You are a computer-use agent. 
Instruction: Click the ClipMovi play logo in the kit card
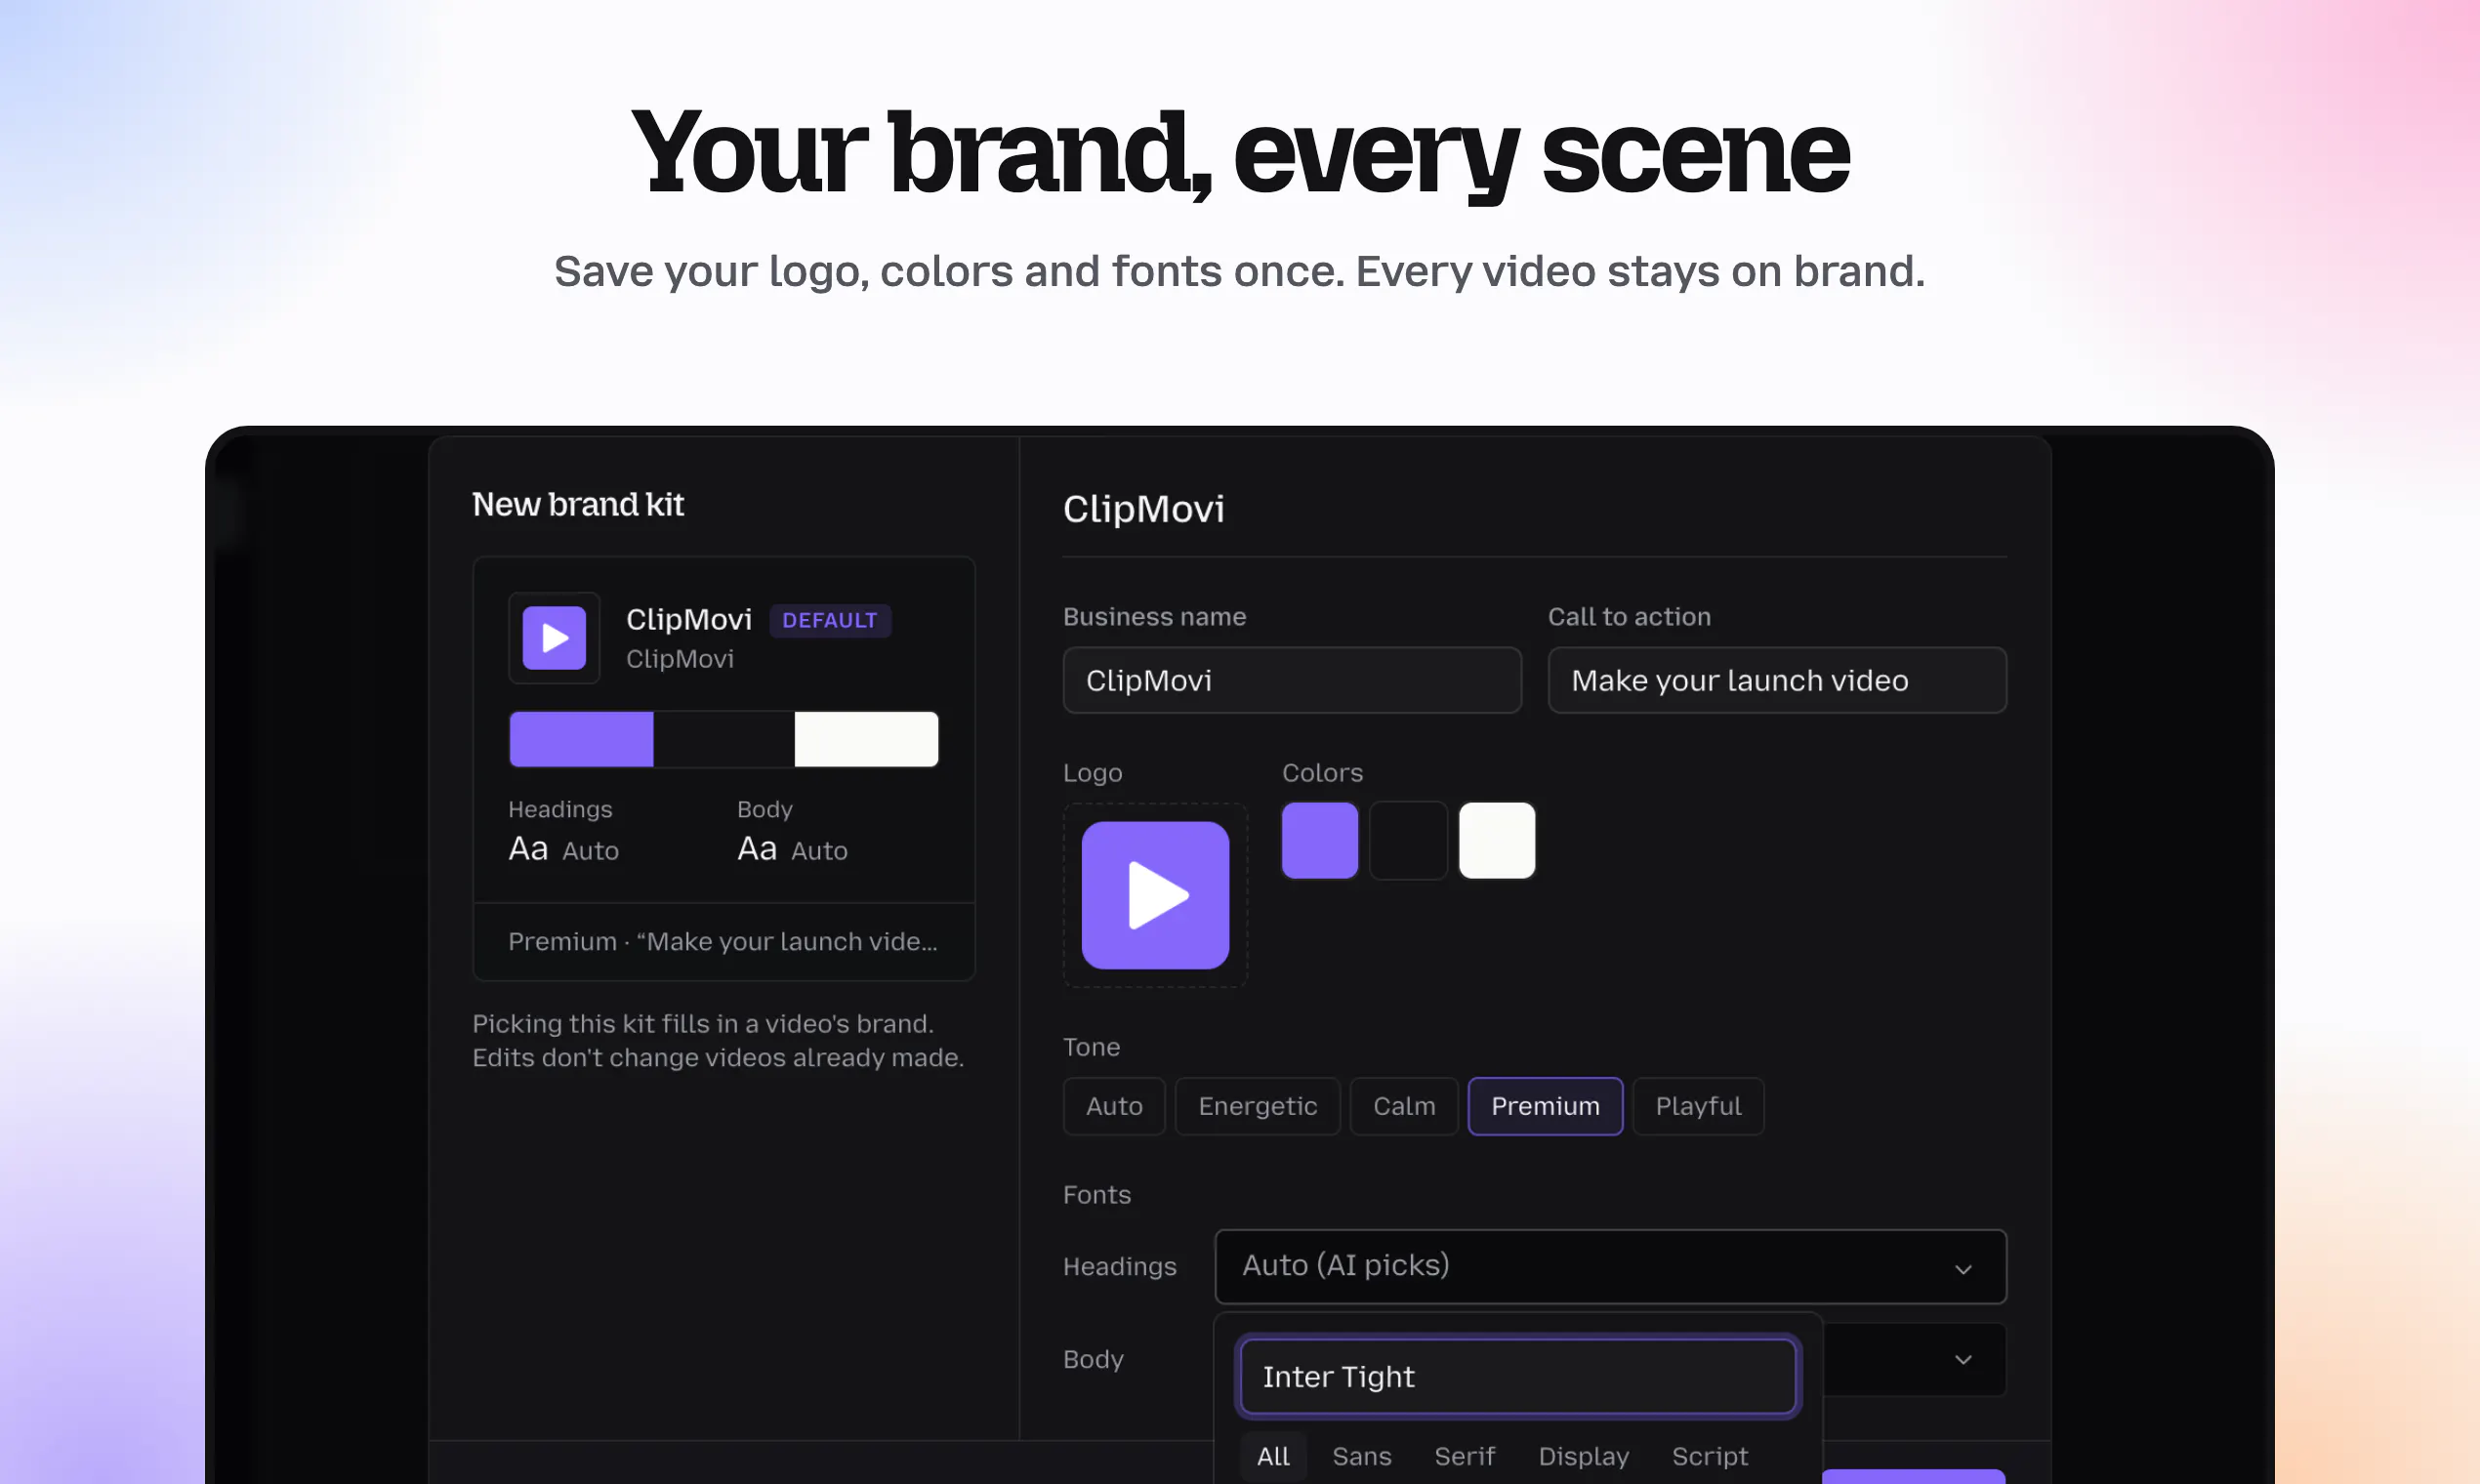point(554,638)
